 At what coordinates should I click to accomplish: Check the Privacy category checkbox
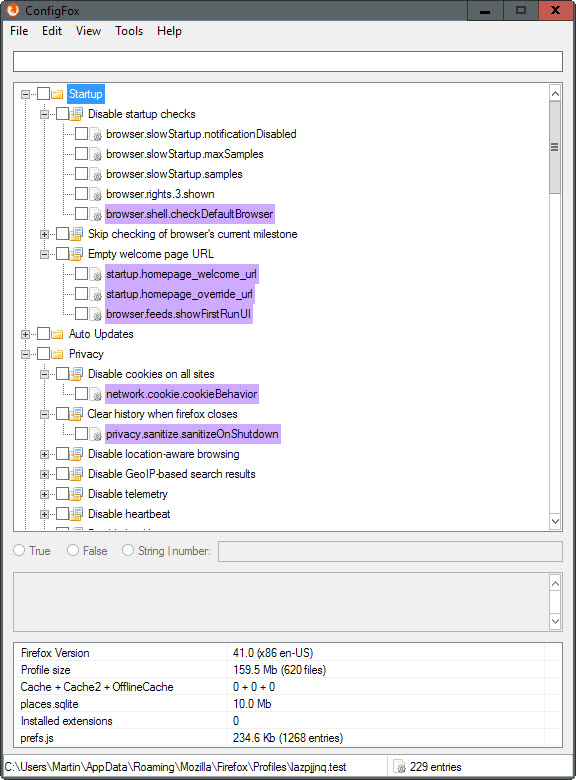click(x=43, y=354)
